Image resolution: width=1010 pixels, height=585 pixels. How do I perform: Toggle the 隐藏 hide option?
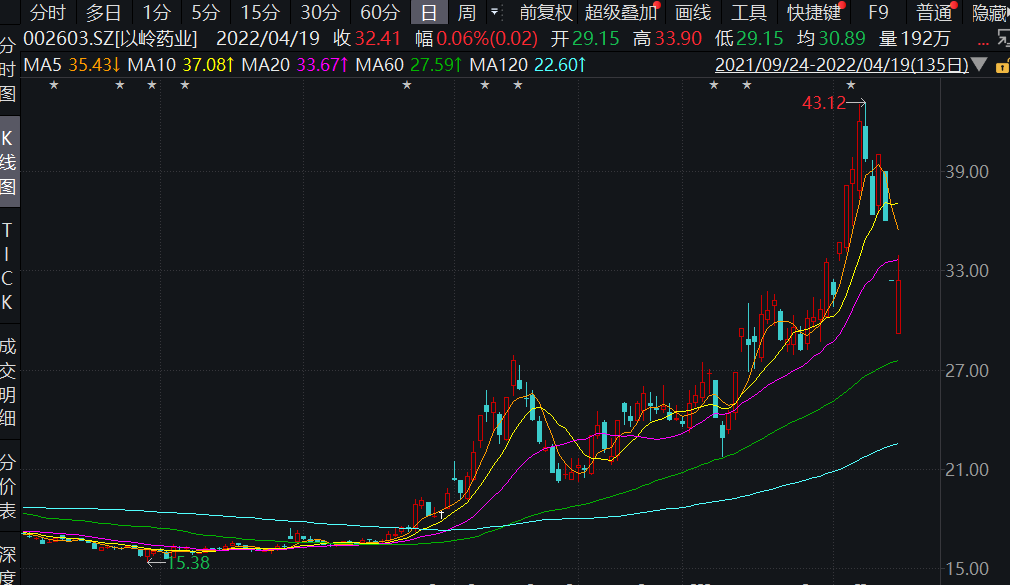click(988, 13)
